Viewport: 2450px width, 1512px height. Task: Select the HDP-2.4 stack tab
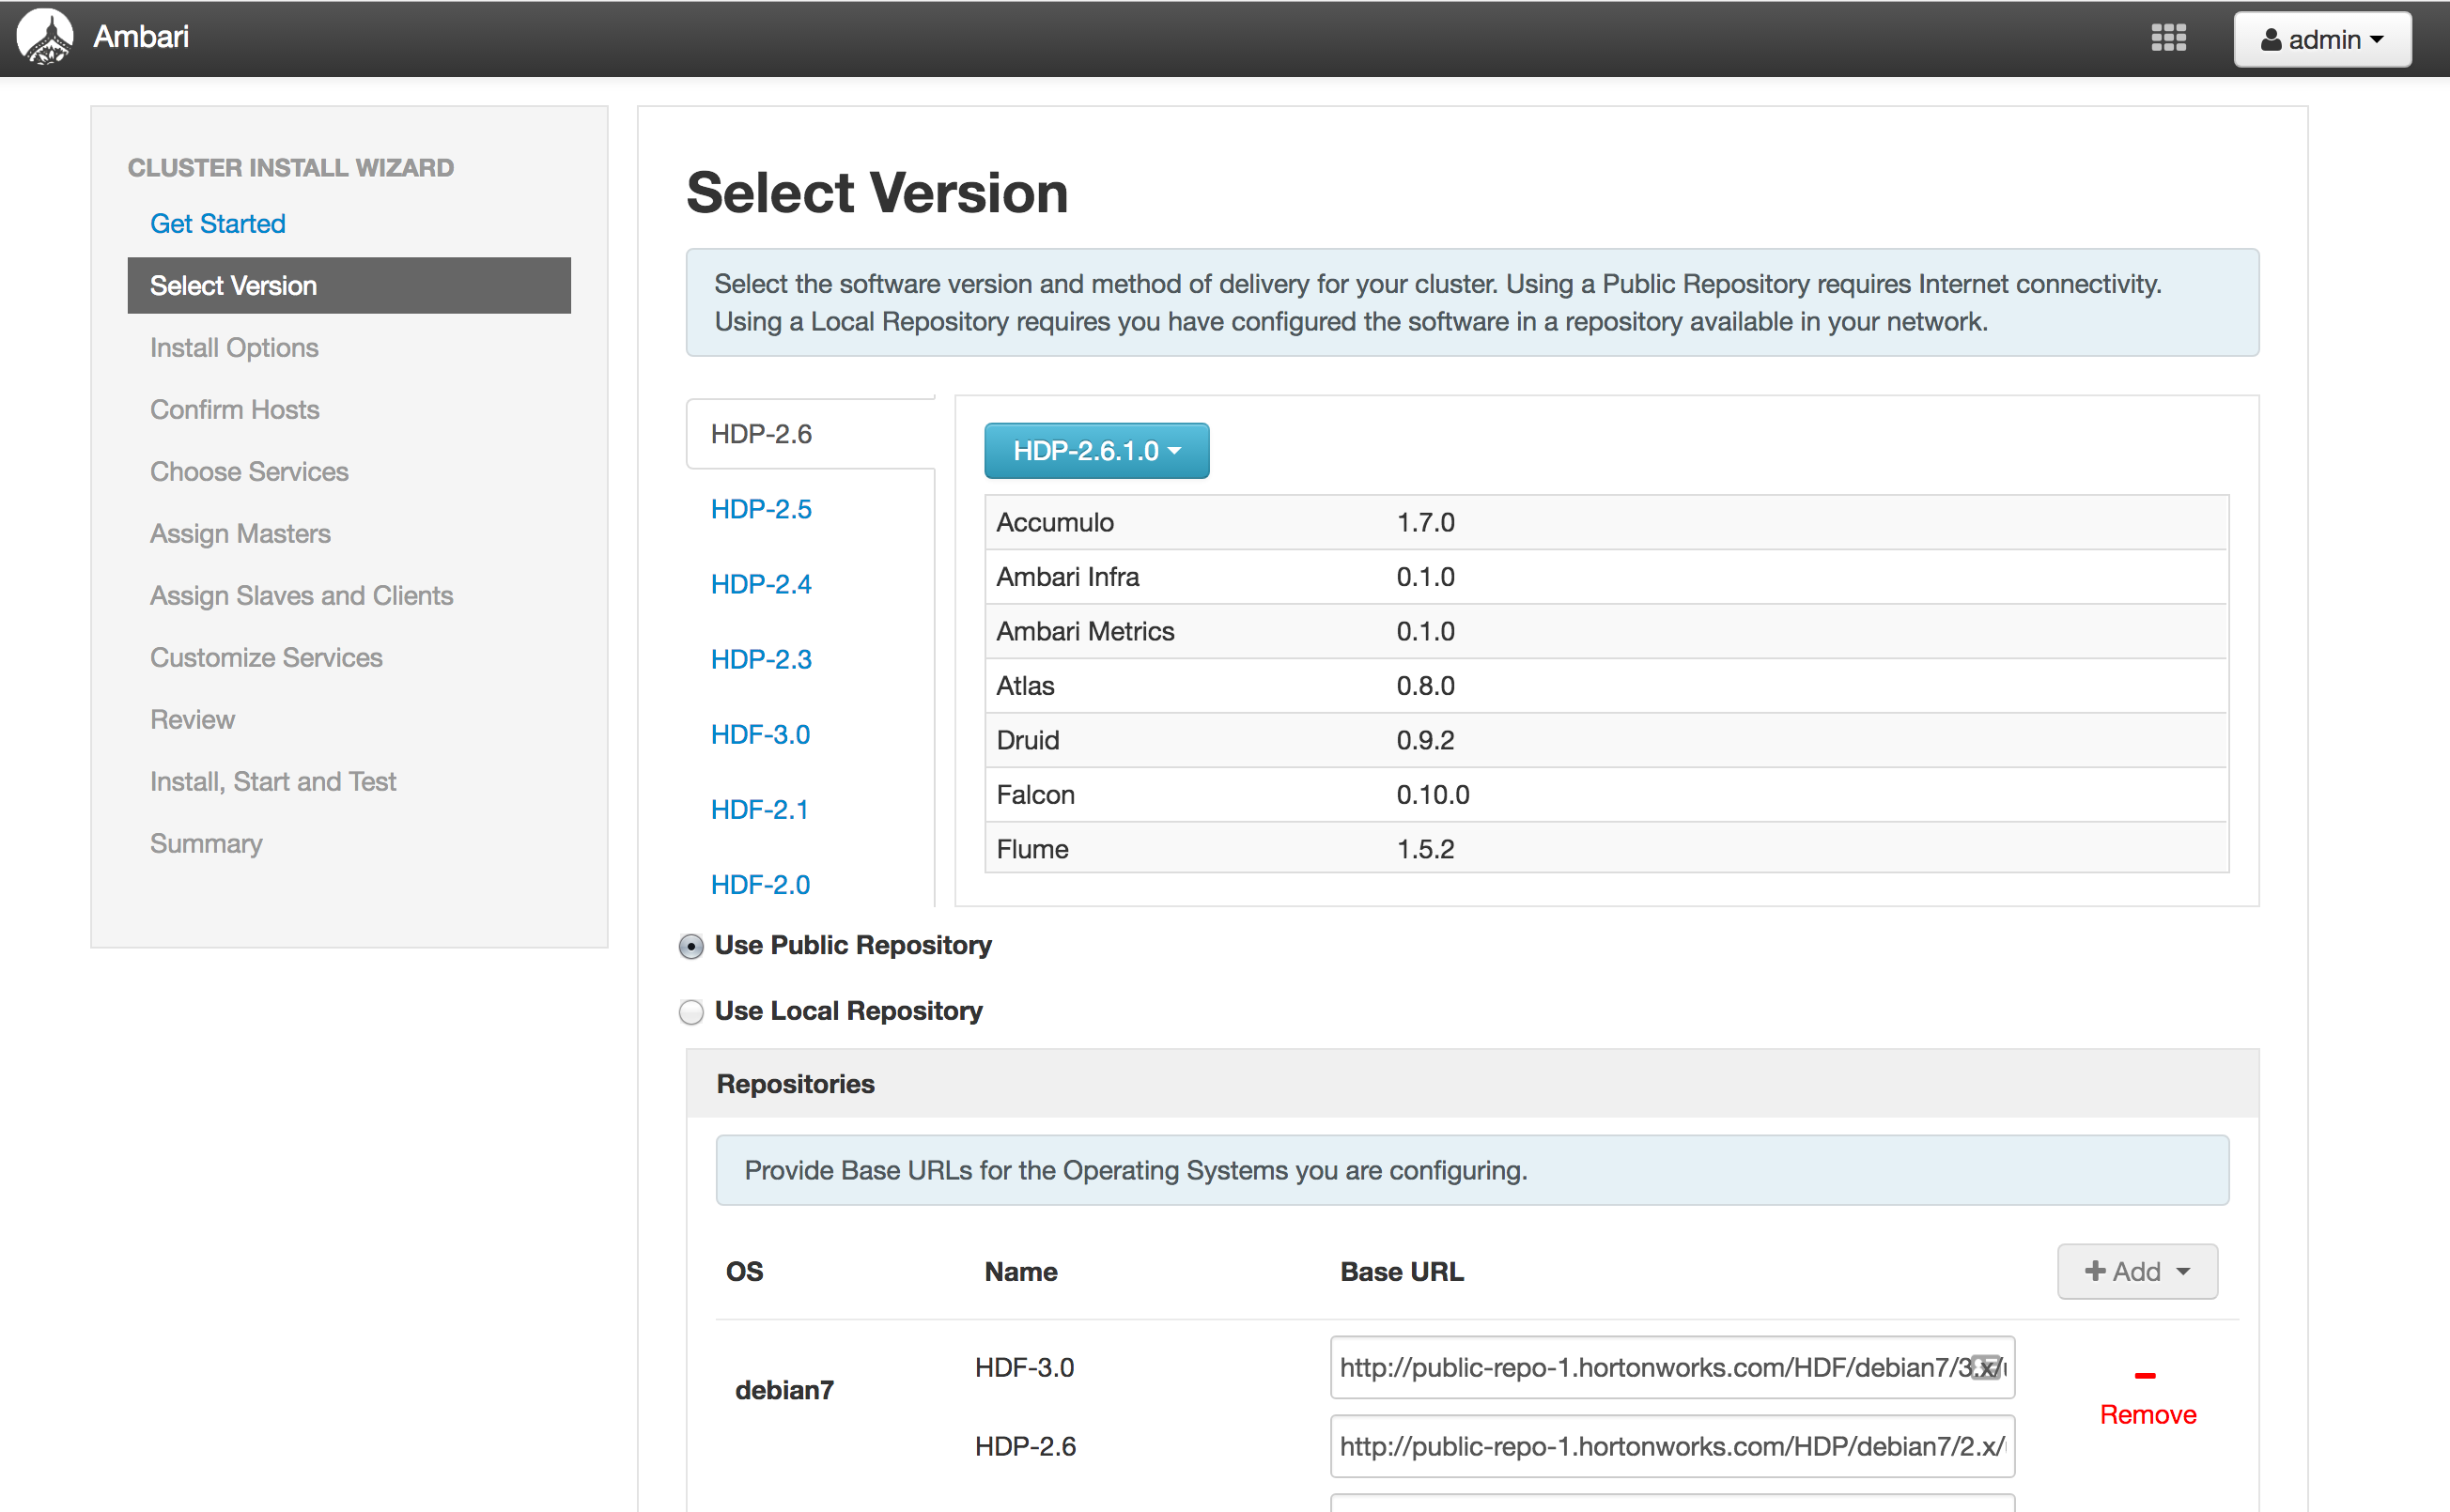coord(761,584)
